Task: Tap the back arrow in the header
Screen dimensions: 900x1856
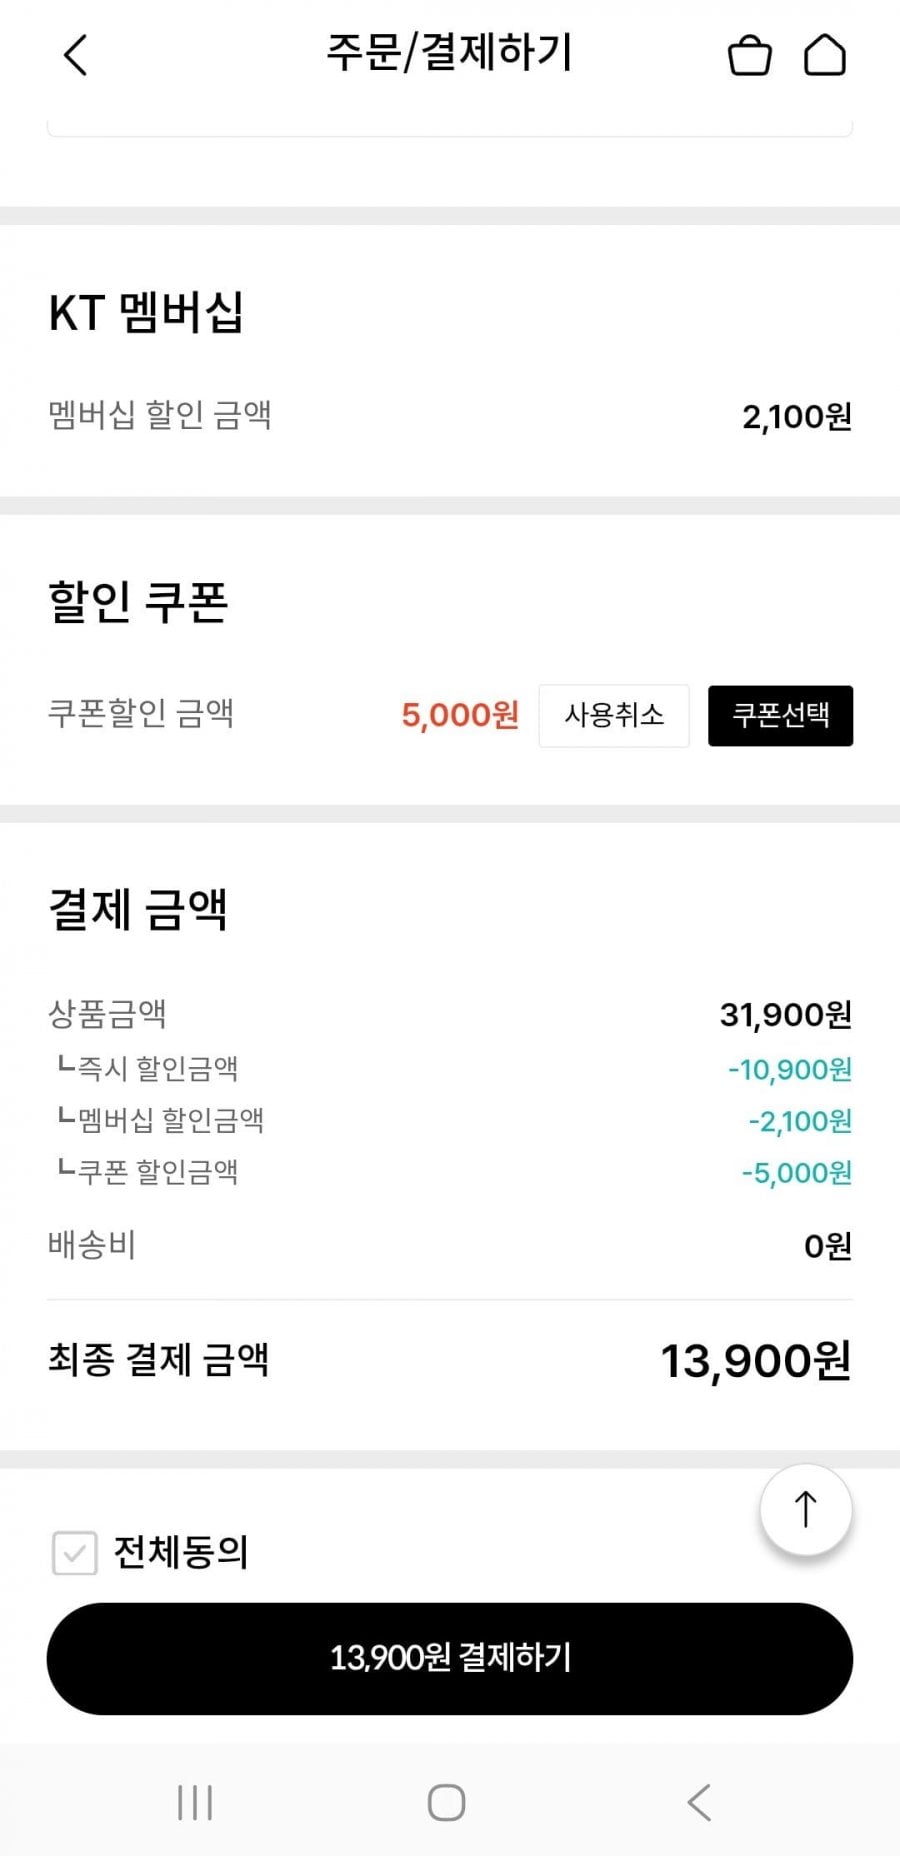Action: point(75,55)
